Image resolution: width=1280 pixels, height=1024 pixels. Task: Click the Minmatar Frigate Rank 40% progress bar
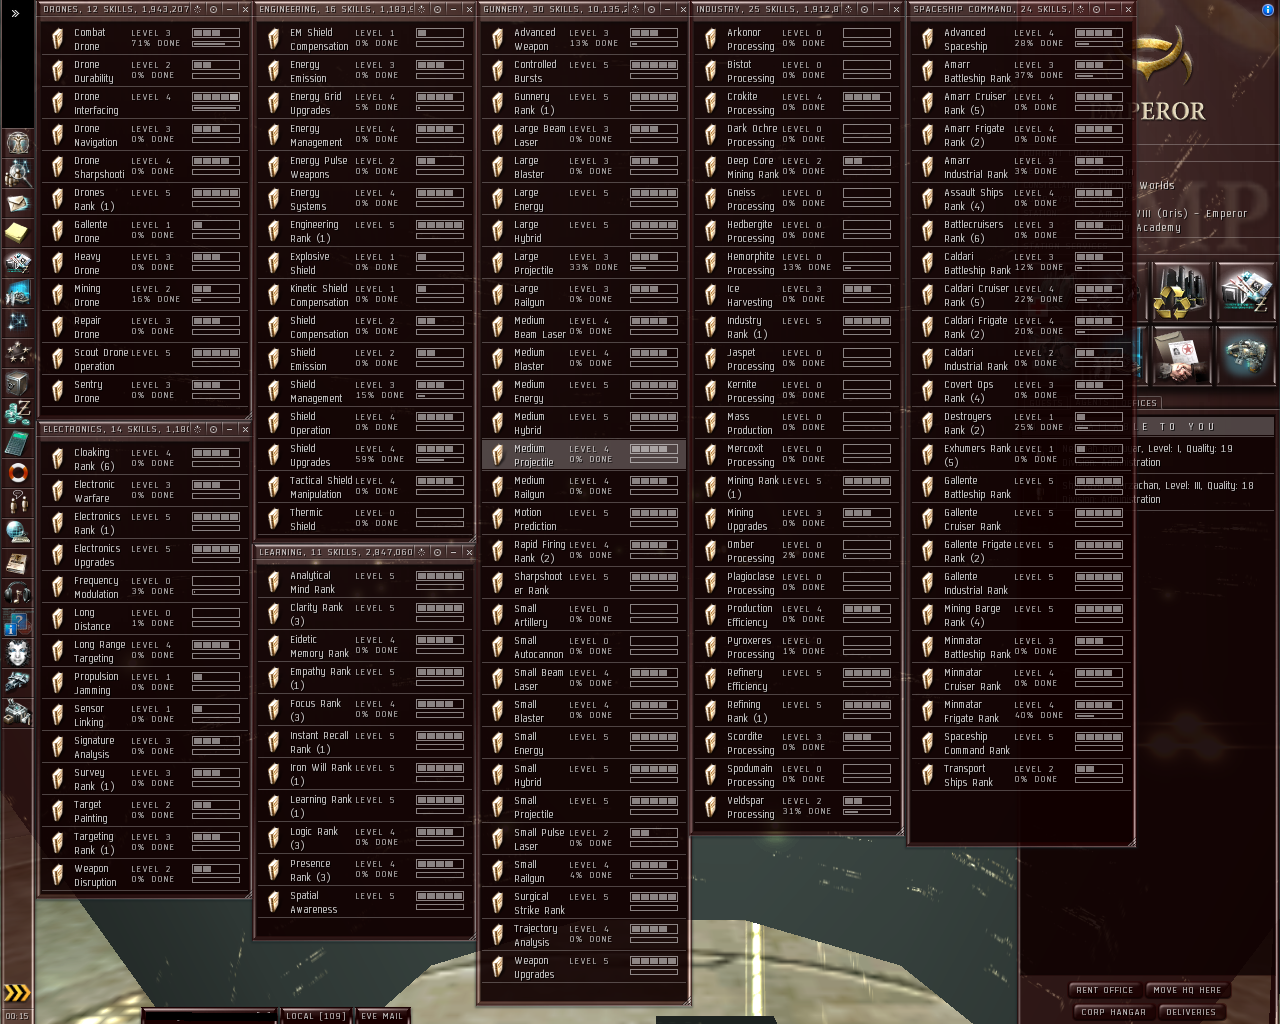[x=1098, y=716]
